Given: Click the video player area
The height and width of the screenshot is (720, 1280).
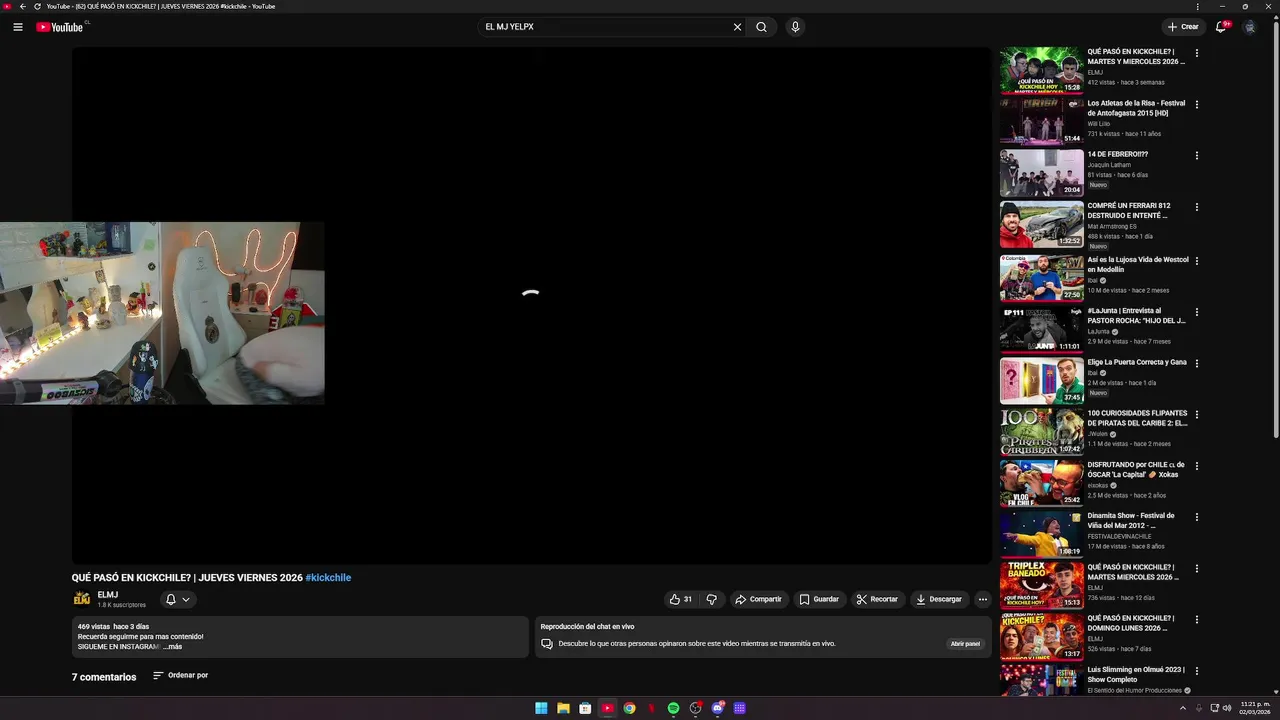Looking at the screenshot, I should pyautogui.click(x=531, y=305).
